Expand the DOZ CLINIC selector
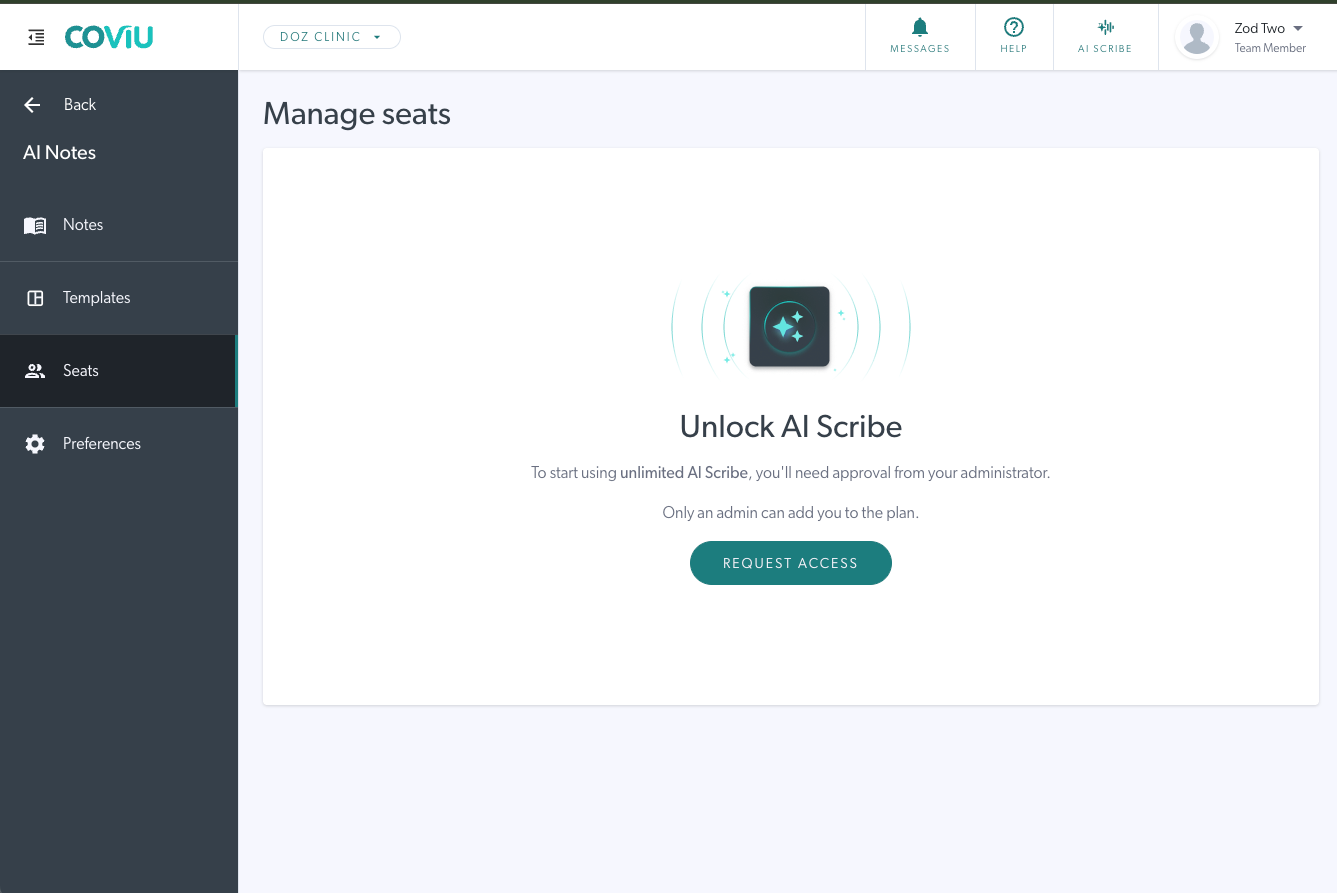1337x893 pixels. click(x=331, y=37)
